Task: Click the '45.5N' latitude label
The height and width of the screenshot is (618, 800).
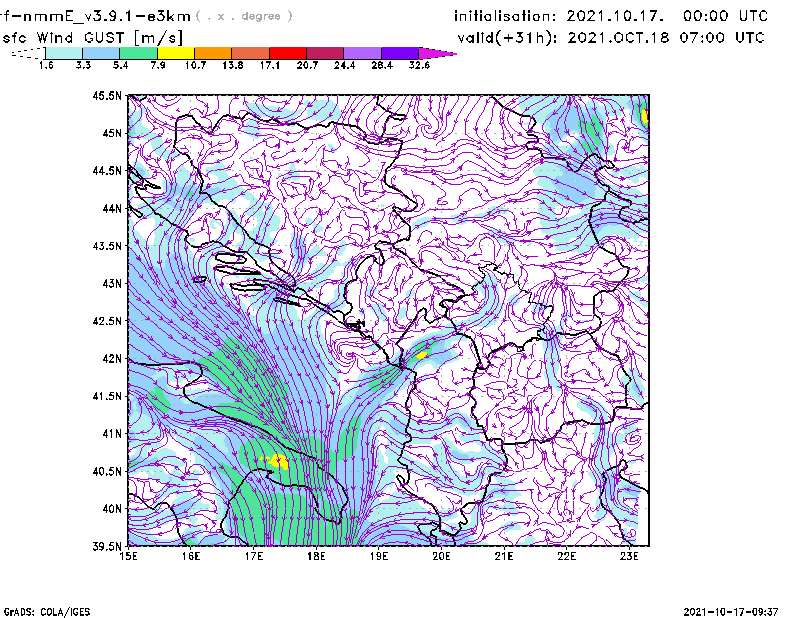Action: coord(107,95)
